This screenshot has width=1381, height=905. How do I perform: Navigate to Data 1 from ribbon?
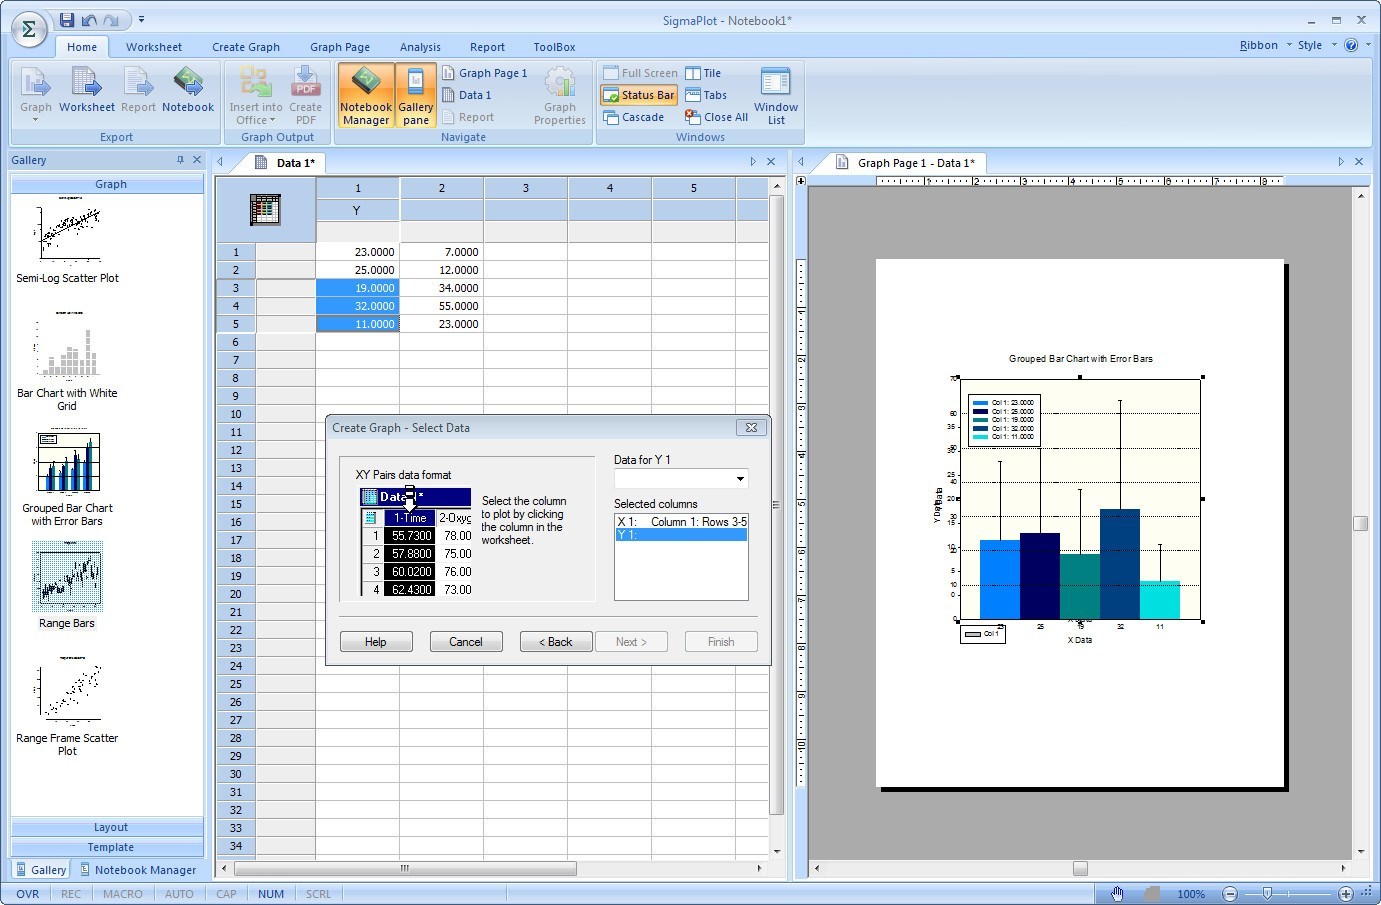(x=467, y=95)
